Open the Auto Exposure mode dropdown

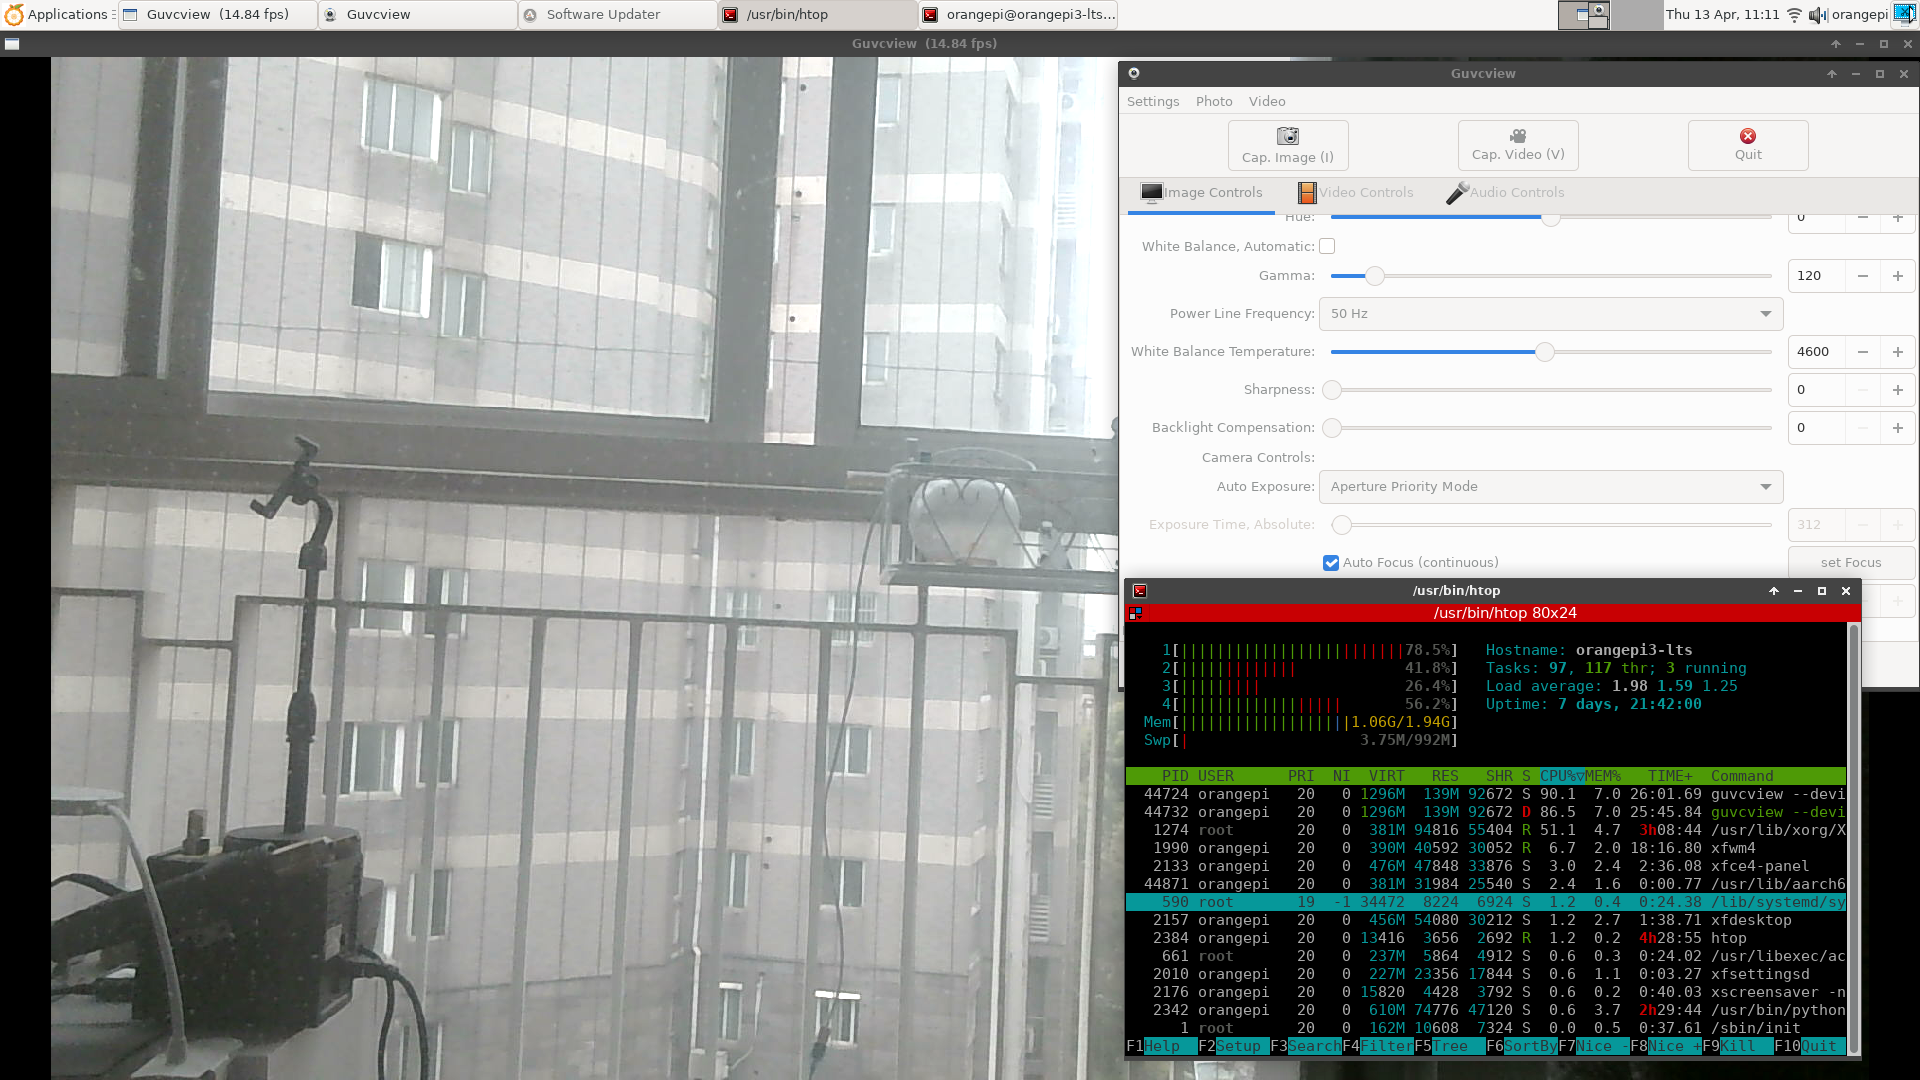(x=1551, y=487)
